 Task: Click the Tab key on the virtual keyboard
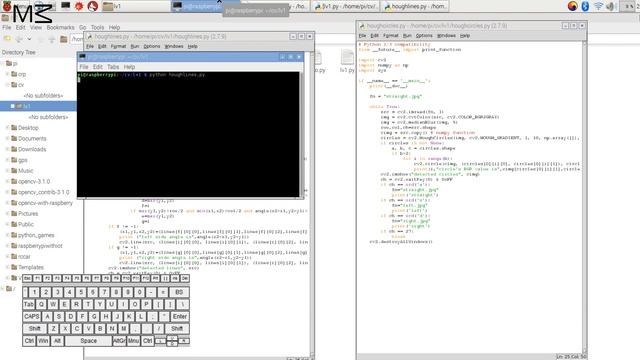pos(29,304)
